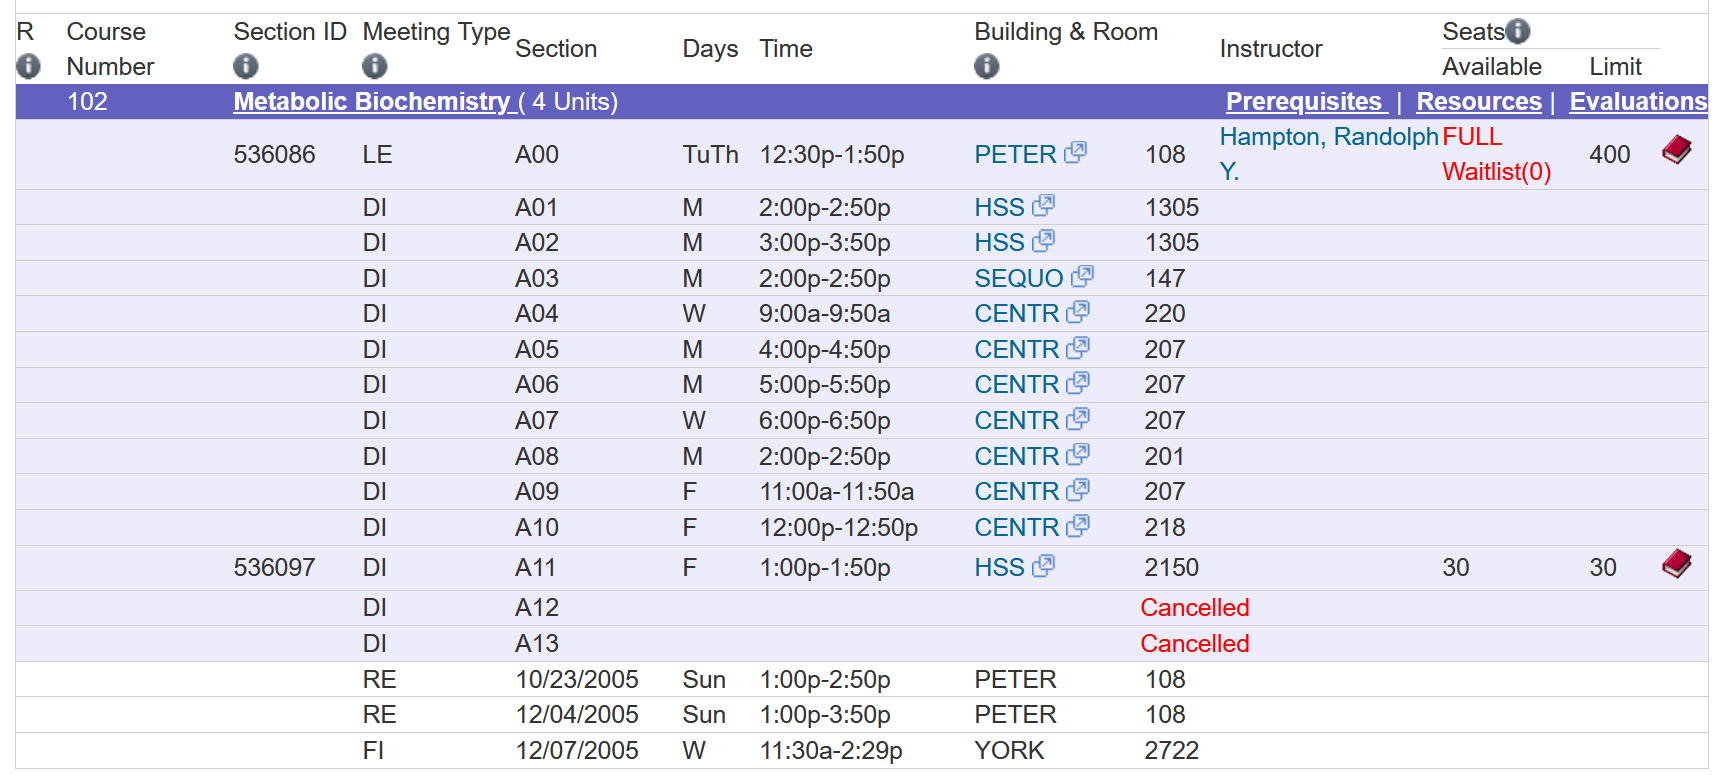Click external link icon beside HSS for A11
The image size is (1716, 780).
coord(1043,566)
